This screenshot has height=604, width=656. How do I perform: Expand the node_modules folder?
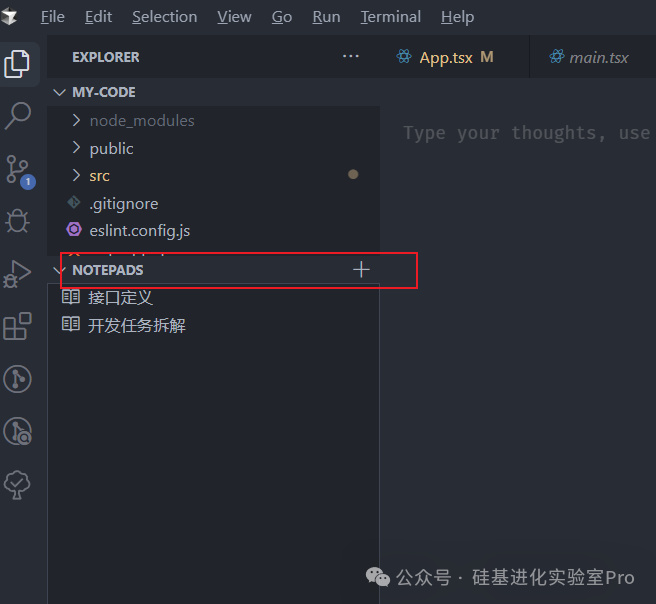point(142,121)
